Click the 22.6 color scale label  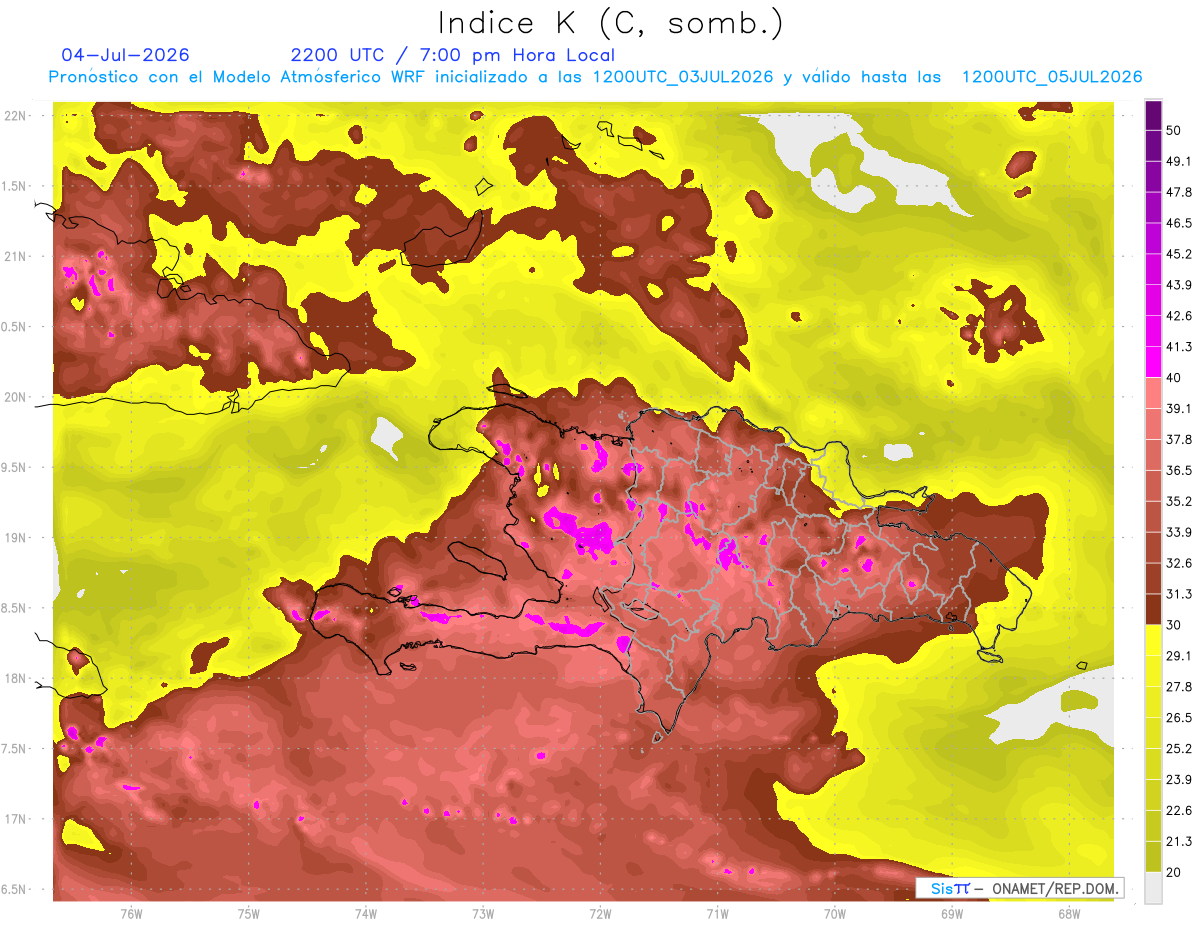coord(1179,810)
